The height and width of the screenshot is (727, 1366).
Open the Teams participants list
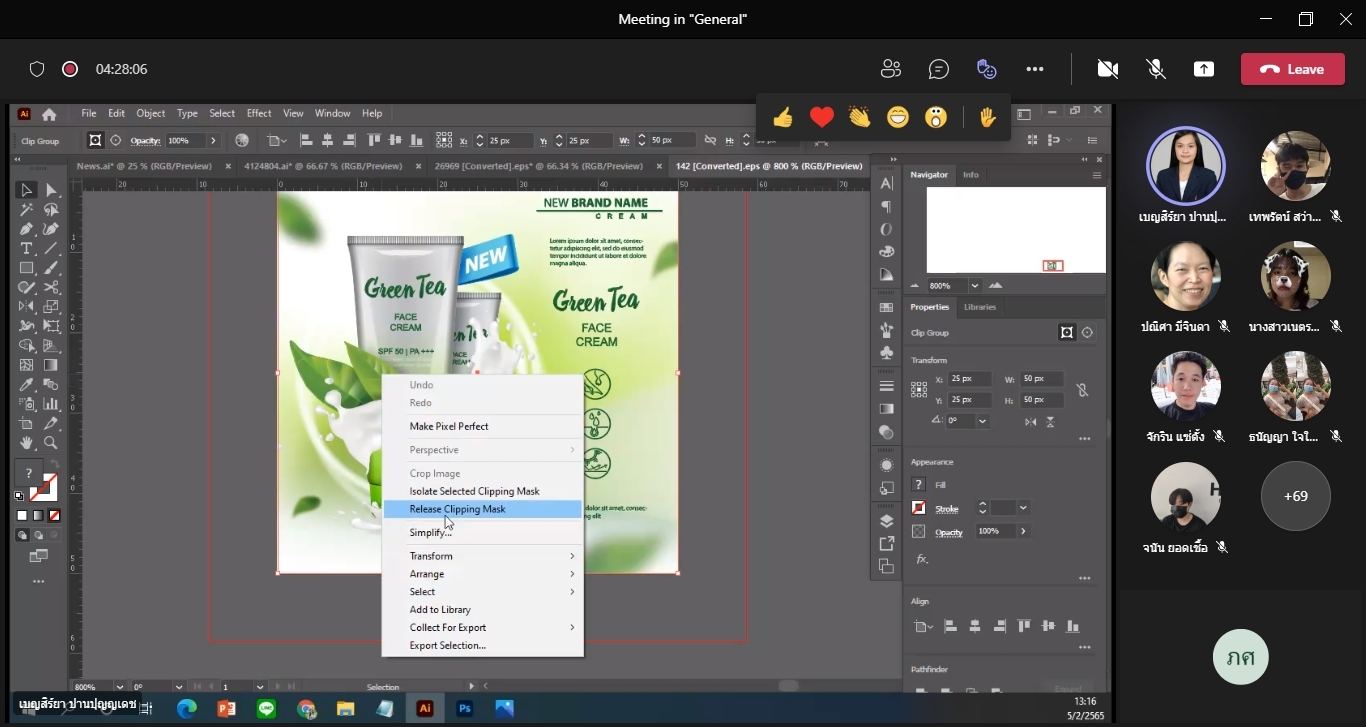tap(890, 69)
